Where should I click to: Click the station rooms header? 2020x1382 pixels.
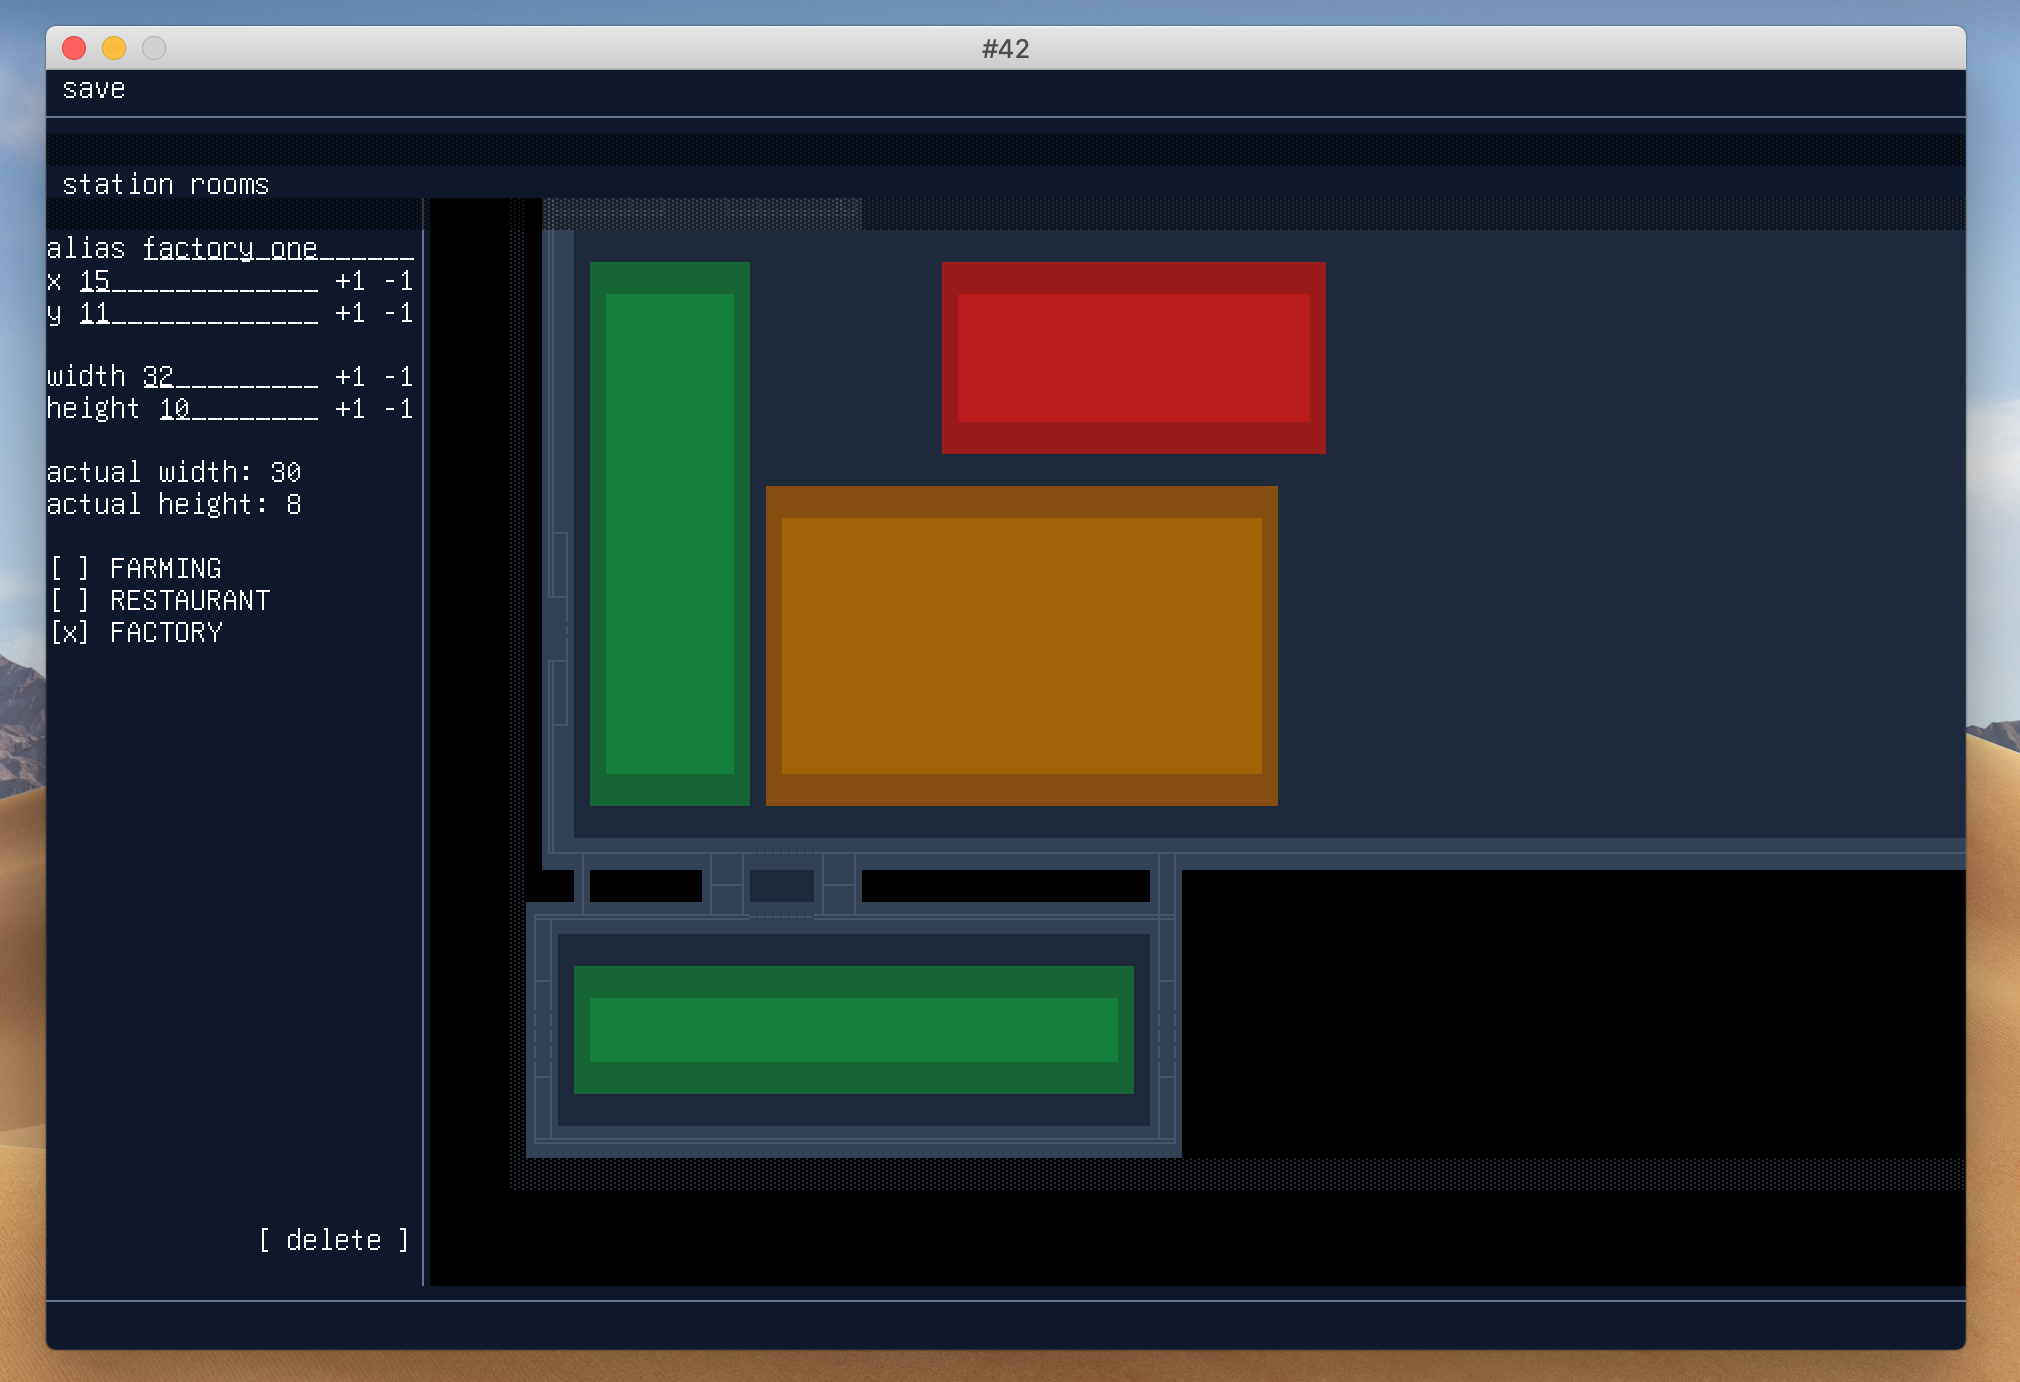pyautogui.click(x=165, y=185)
